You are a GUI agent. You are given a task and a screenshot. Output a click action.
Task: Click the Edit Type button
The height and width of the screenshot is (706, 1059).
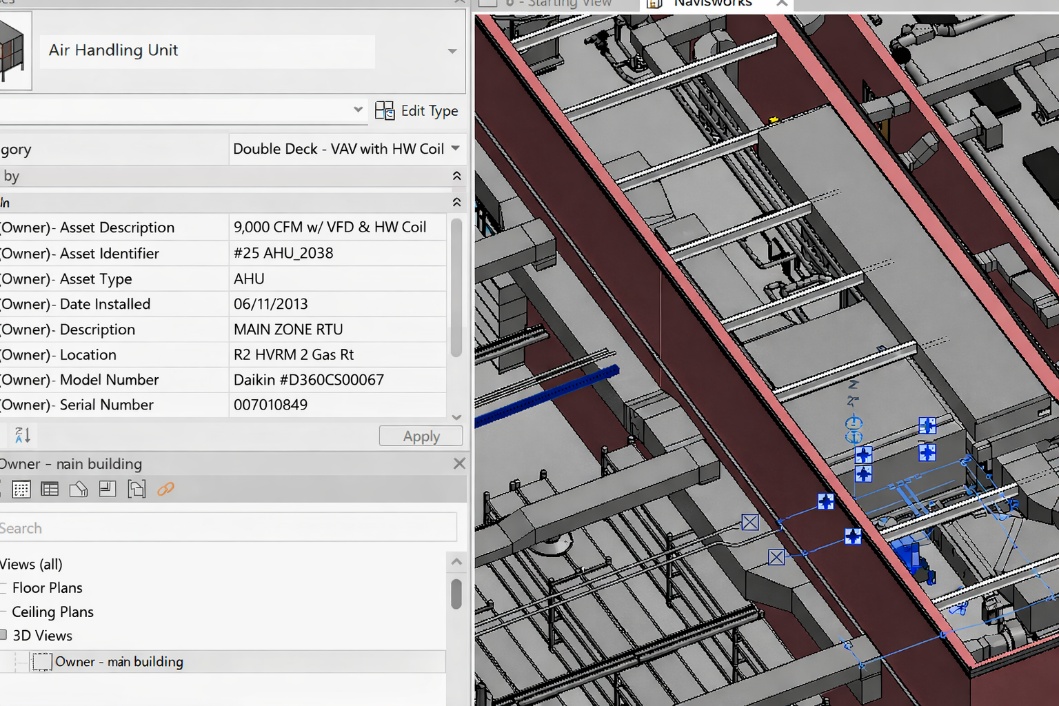416,111
